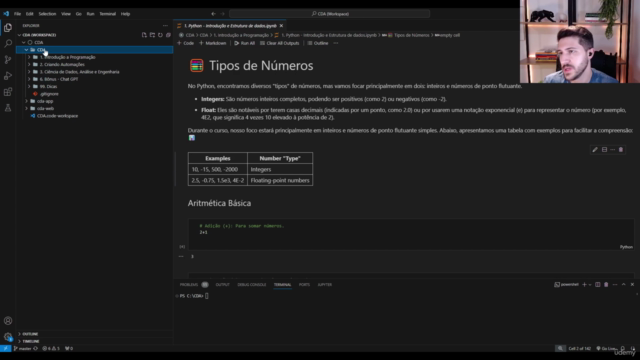Click the New Folder icon in Explorer
The width and height of the screenshot is (640, 360).
tap(152, 35)
